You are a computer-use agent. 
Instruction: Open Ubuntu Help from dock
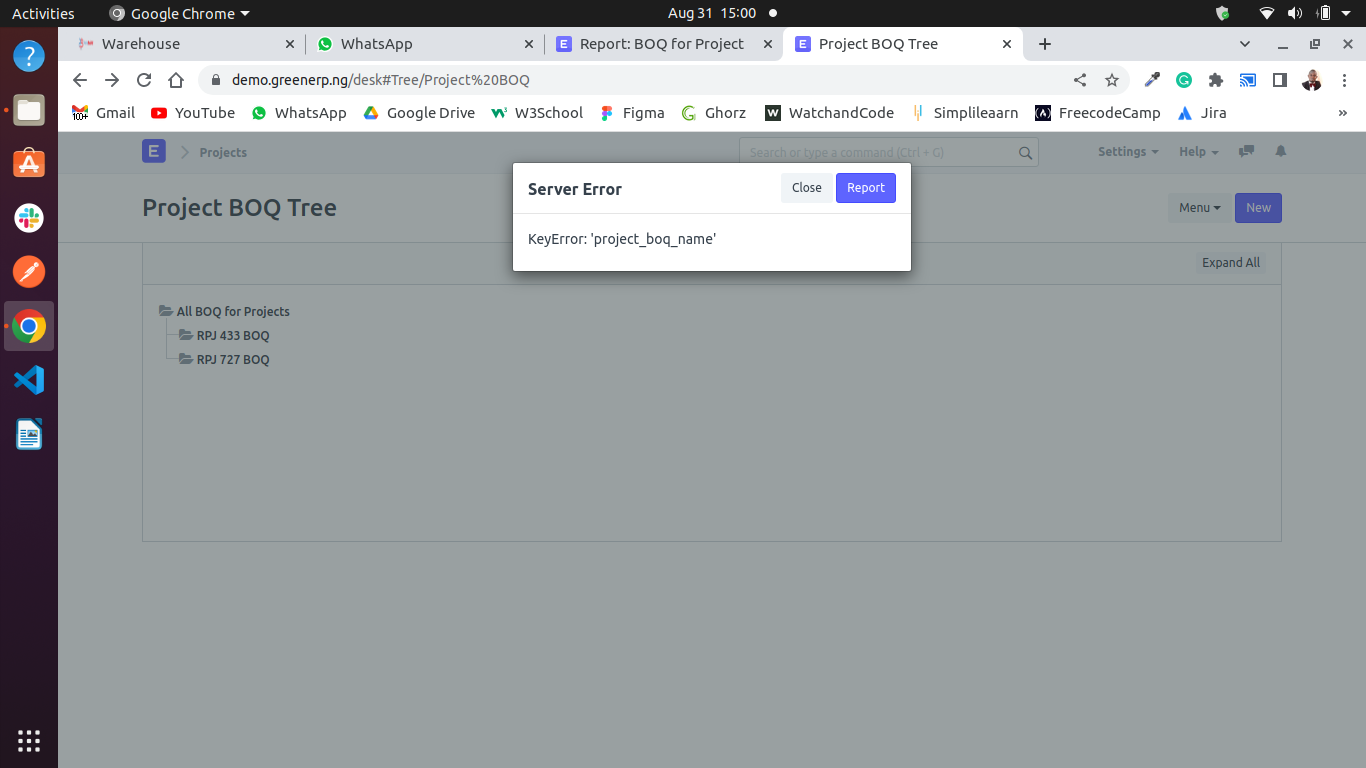(29, 55)
